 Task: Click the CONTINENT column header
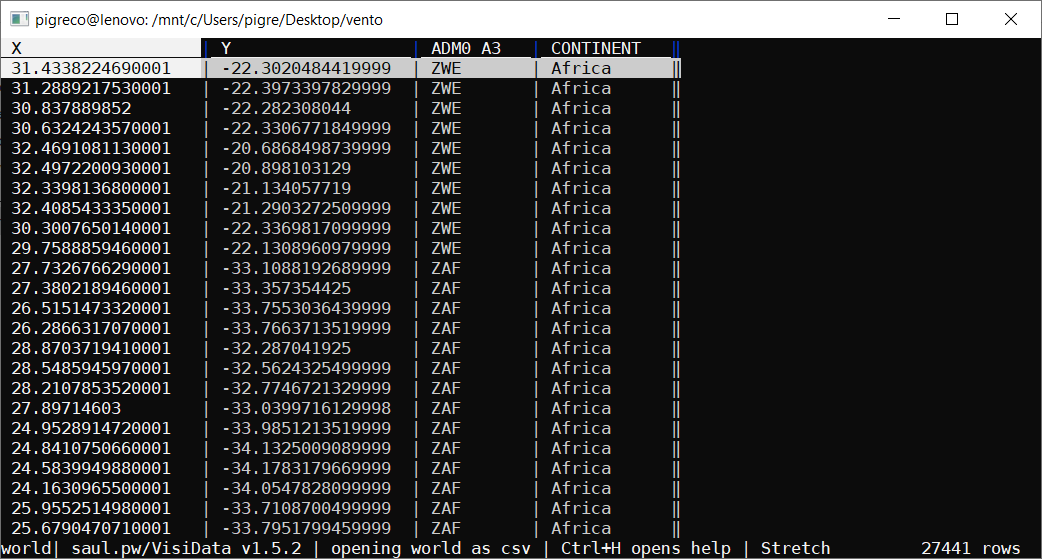tap(595, 48)
